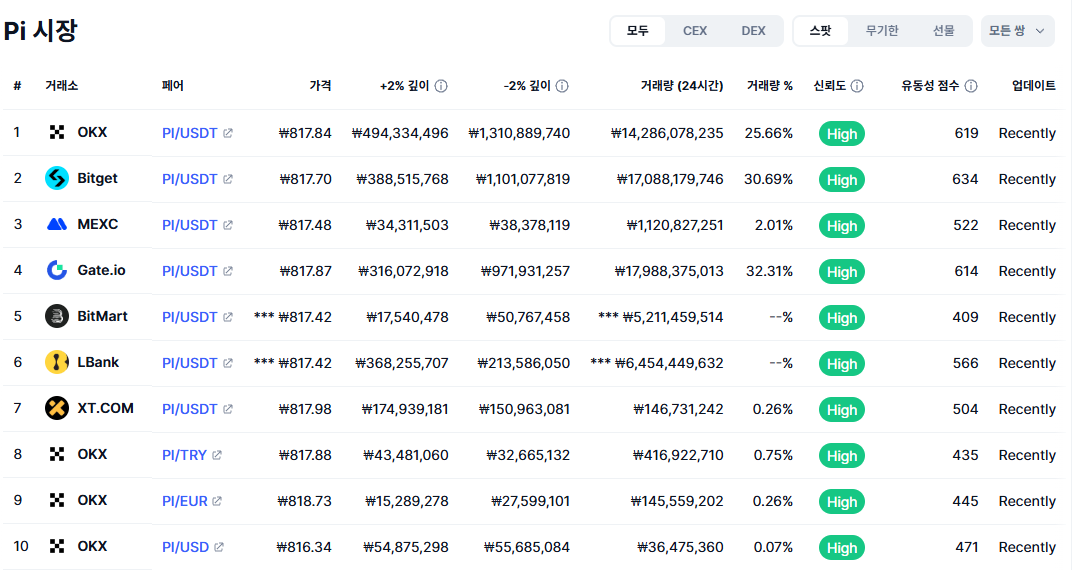Open the MEXC PI/USDT pair link
The height and width of the screenshot is (570, 1072).
[x=189, y=225]
